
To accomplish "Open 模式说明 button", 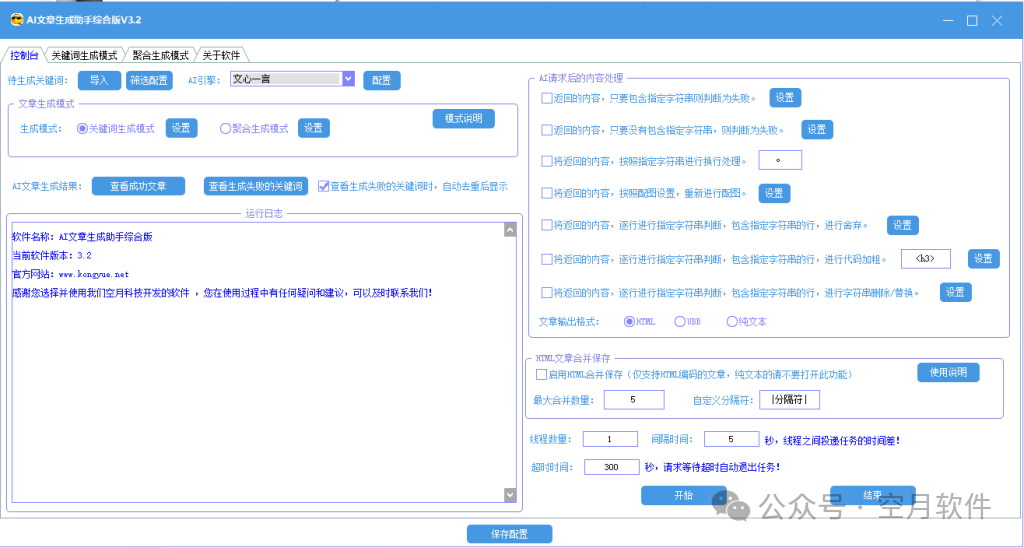I will coord(464,118).
